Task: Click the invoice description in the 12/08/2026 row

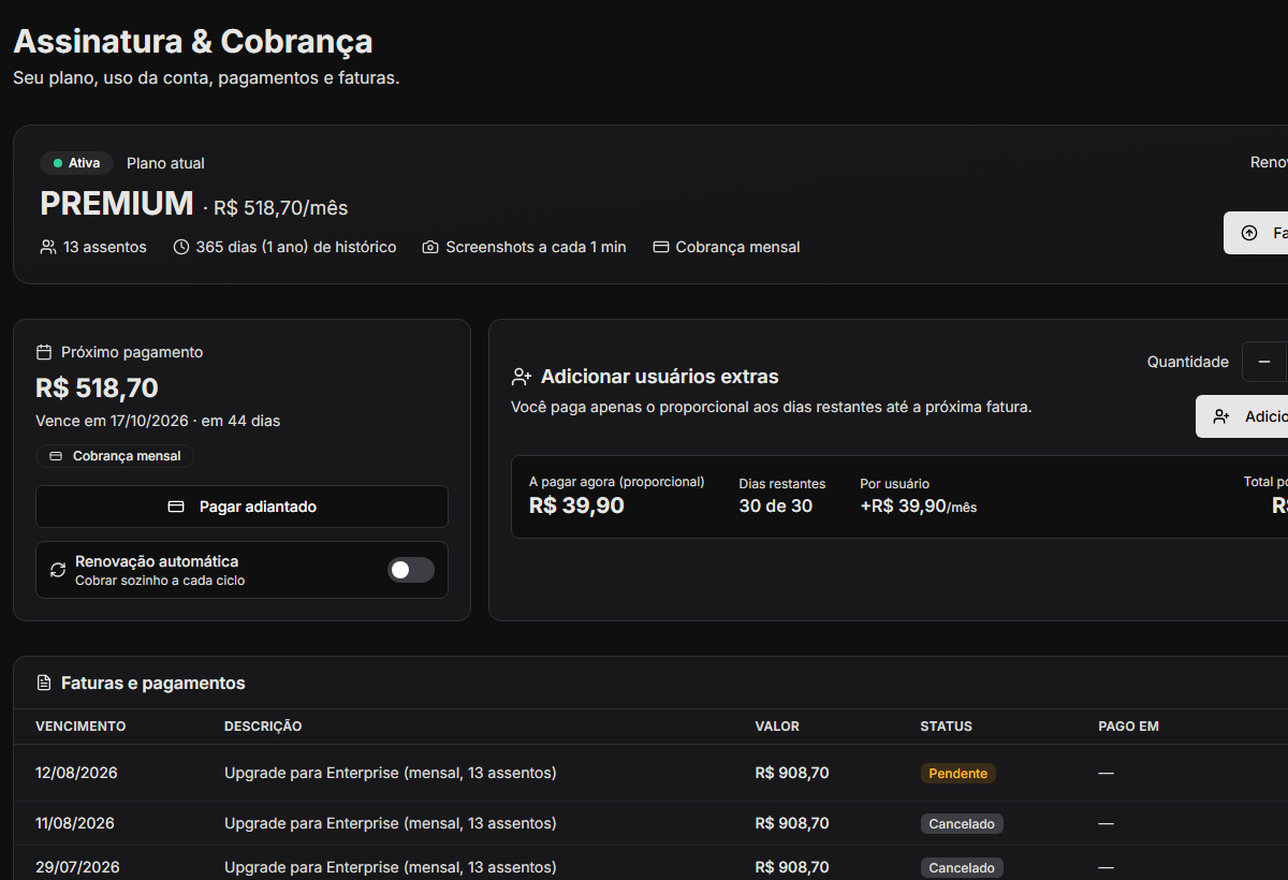Action: pyautogui.click(x=390, y=773)
